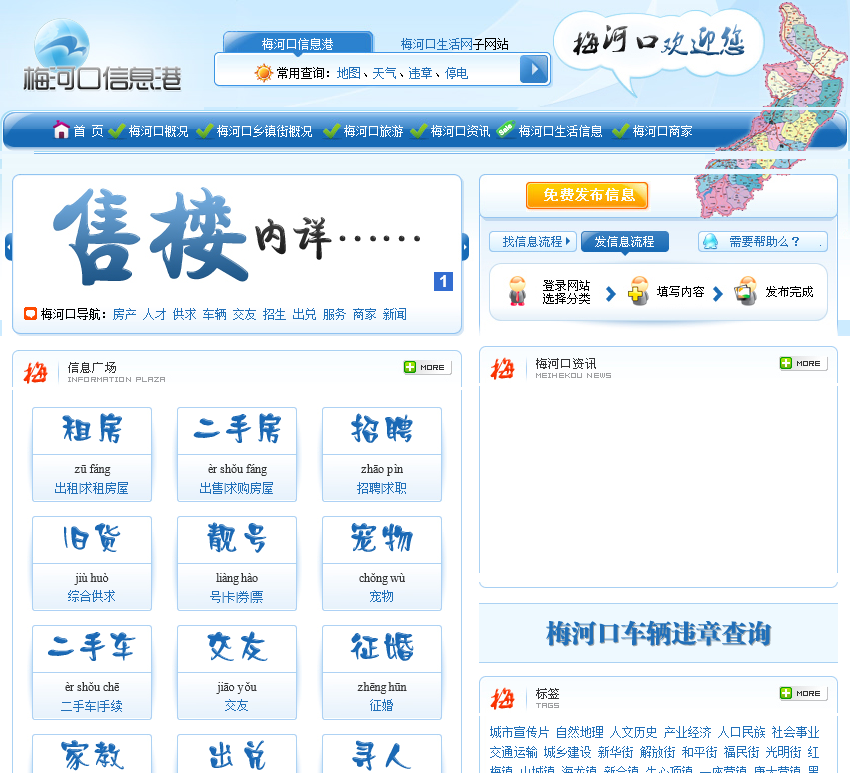The width and height of the screenshot is (850, 773).
Task: Click the 出租求租房屋 link
Action: pos(92,488)
